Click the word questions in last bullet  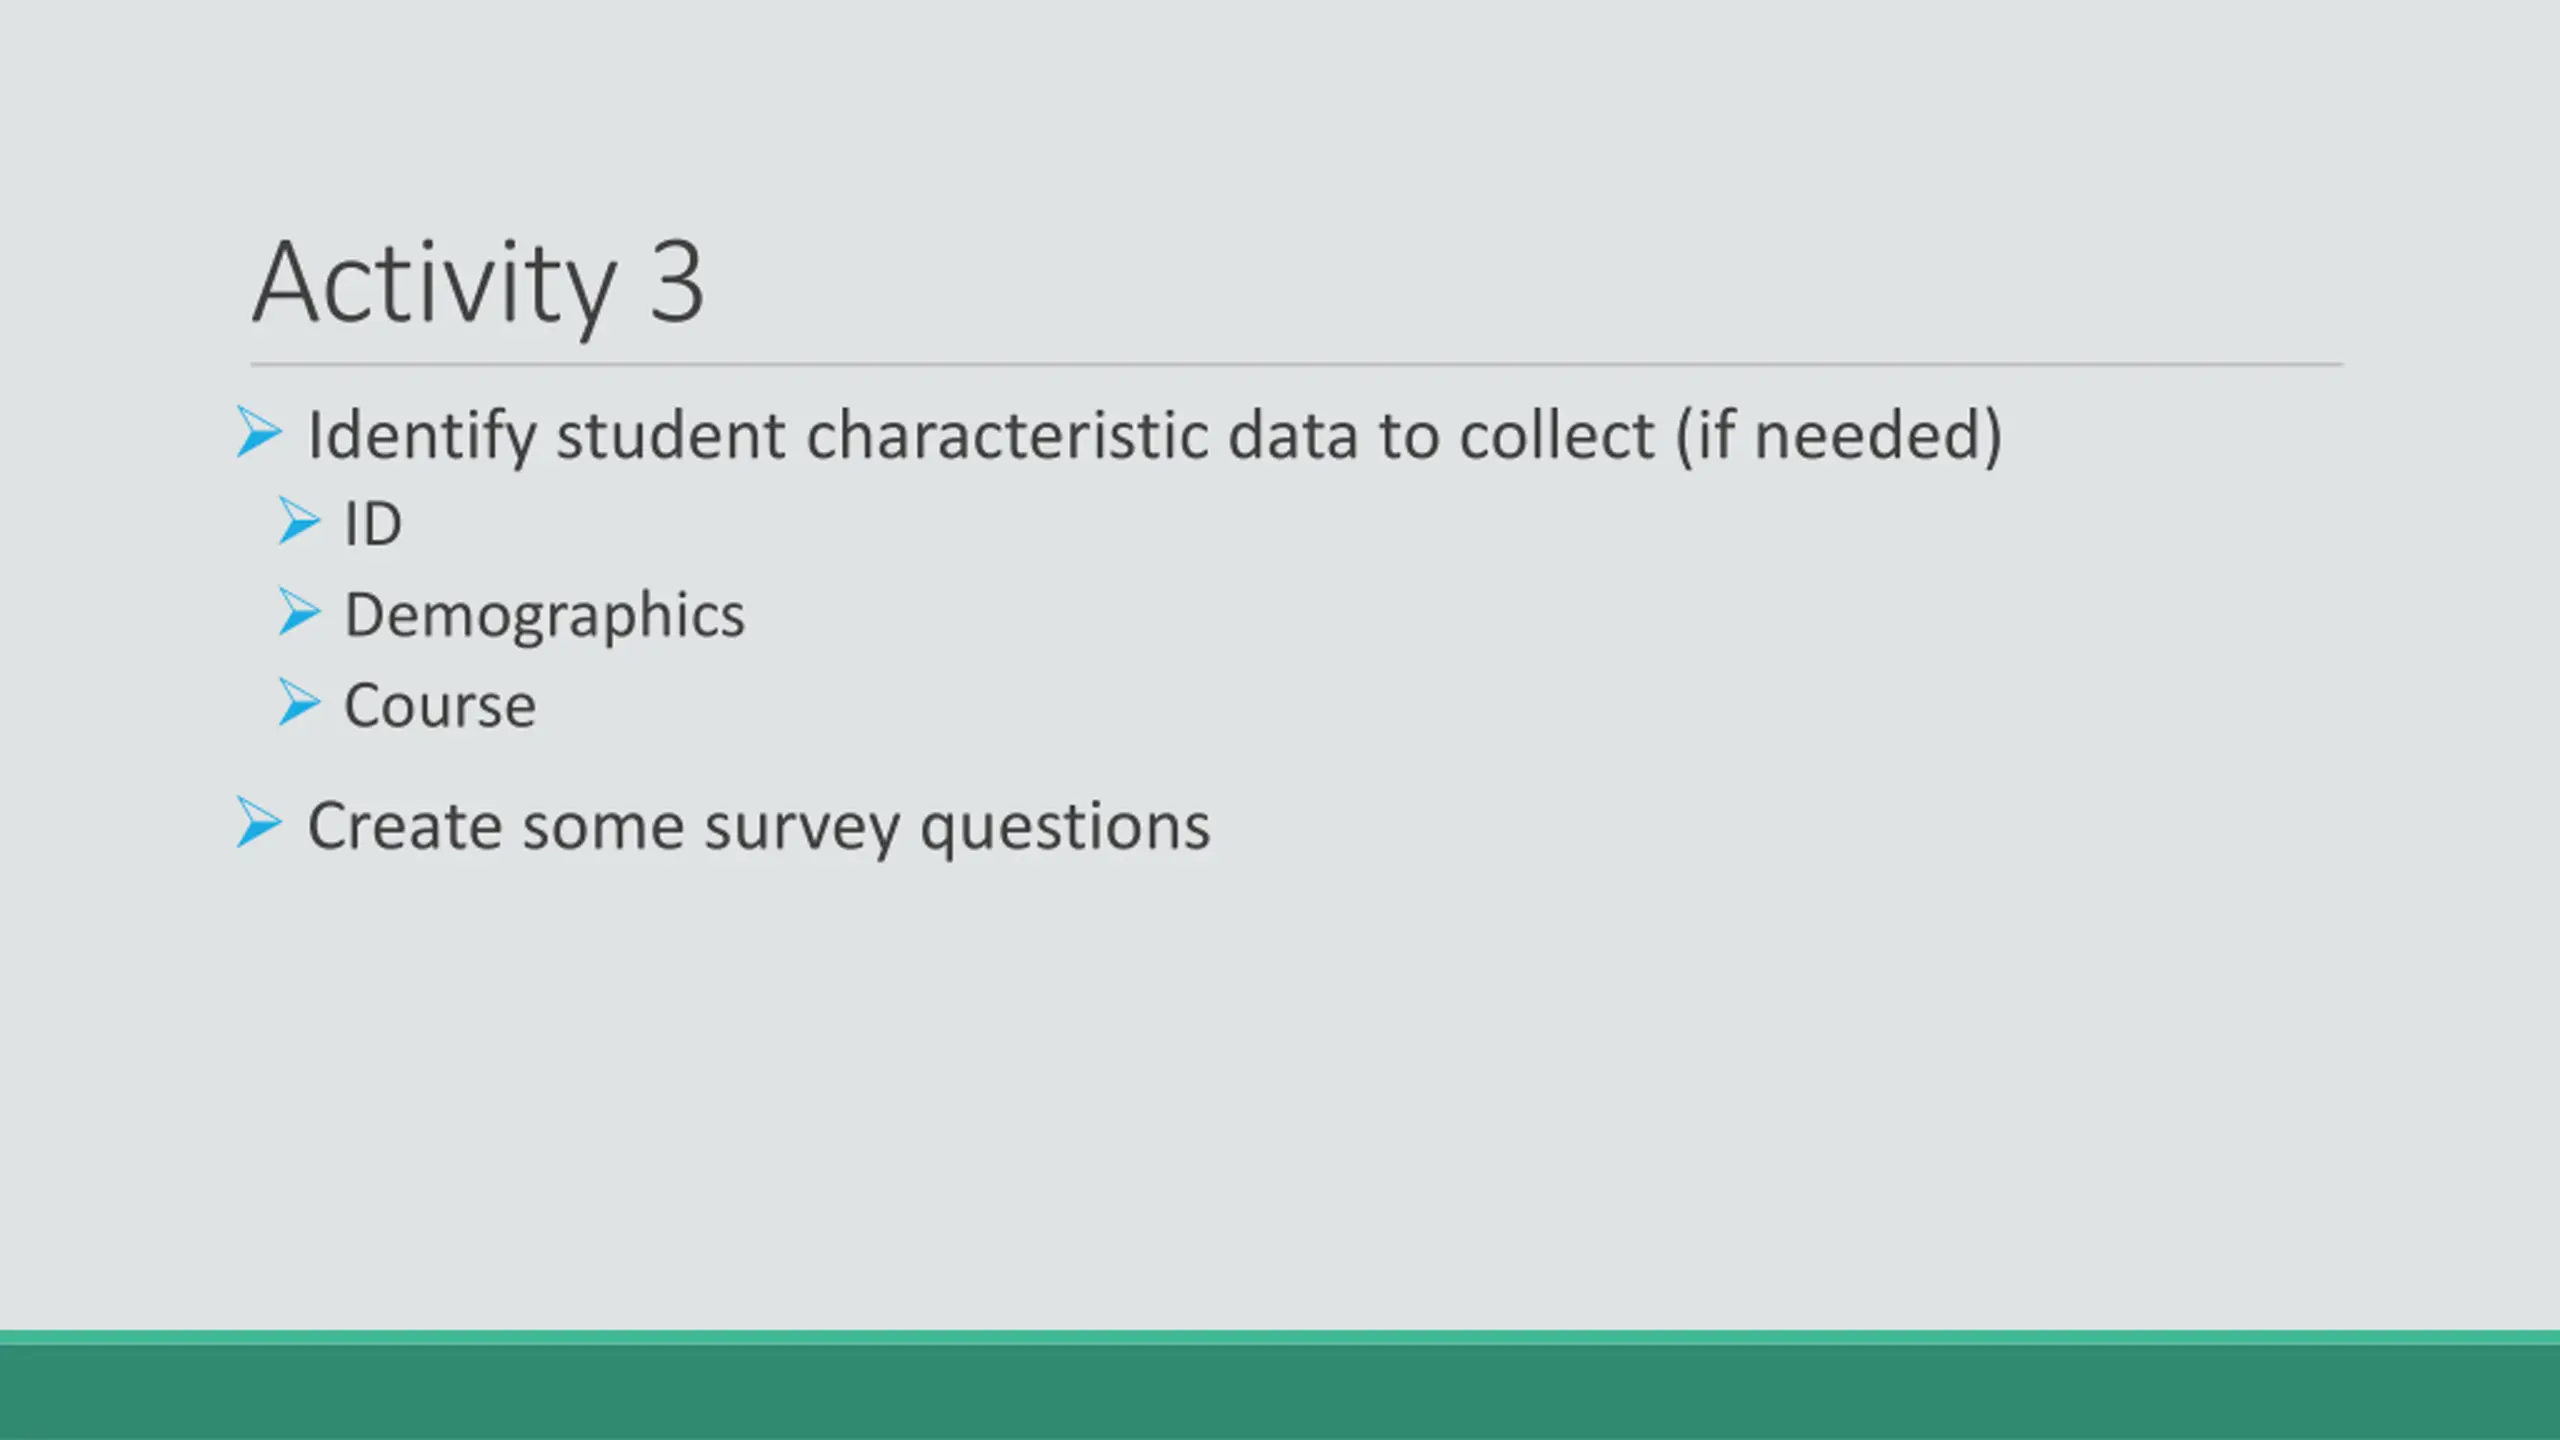click(1066, 832)
